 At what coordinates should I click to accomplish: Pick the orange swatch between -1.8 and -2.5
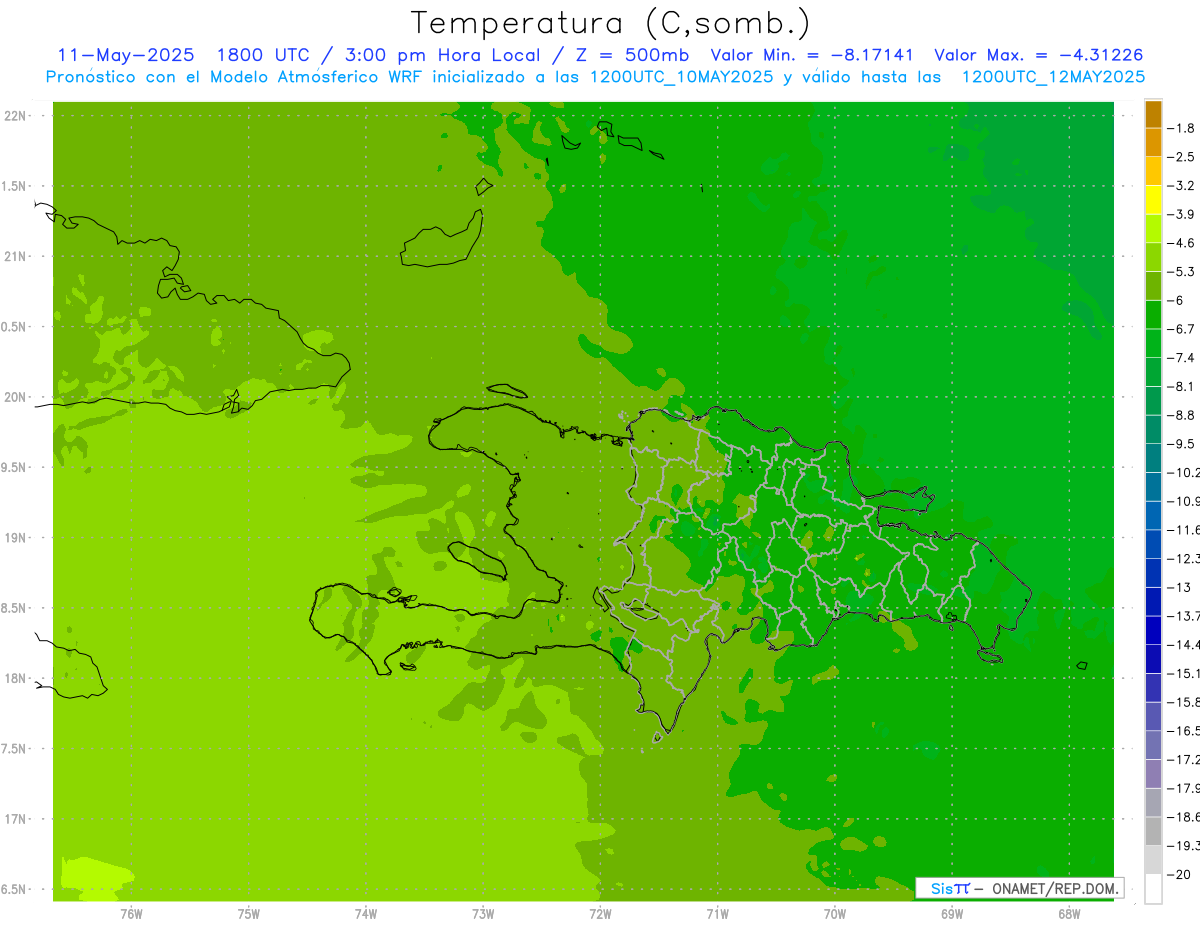(1153, 142)
